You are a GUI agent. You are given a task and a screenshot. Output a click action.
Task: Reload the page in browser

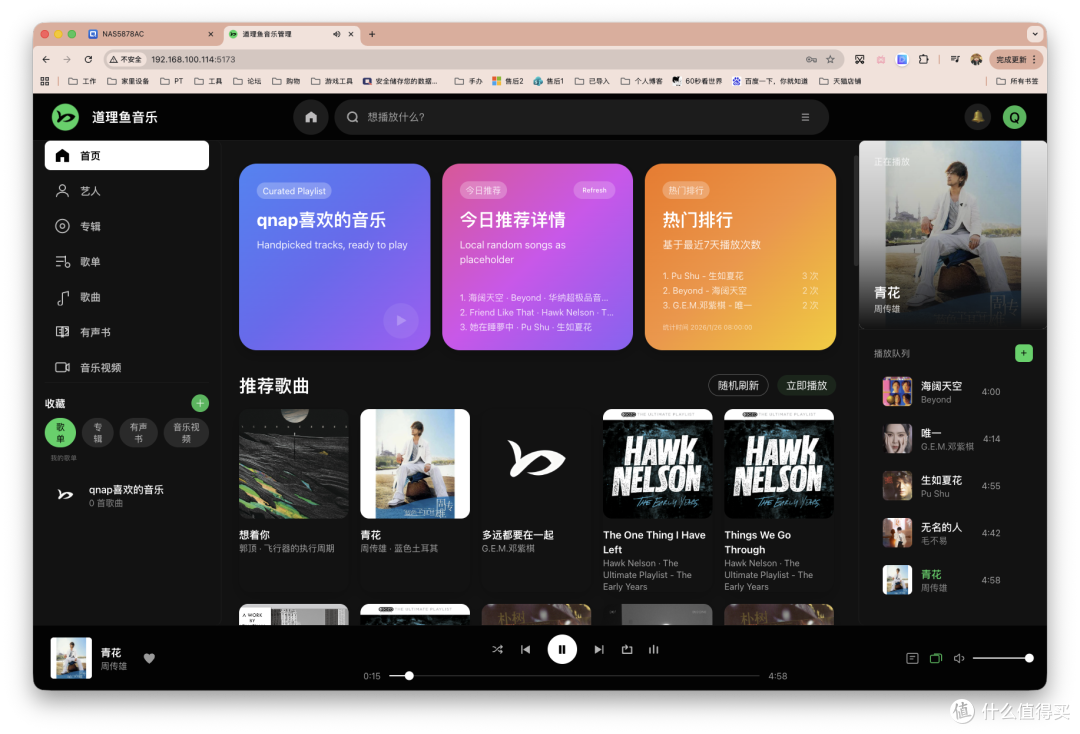[x=88, y=59]
